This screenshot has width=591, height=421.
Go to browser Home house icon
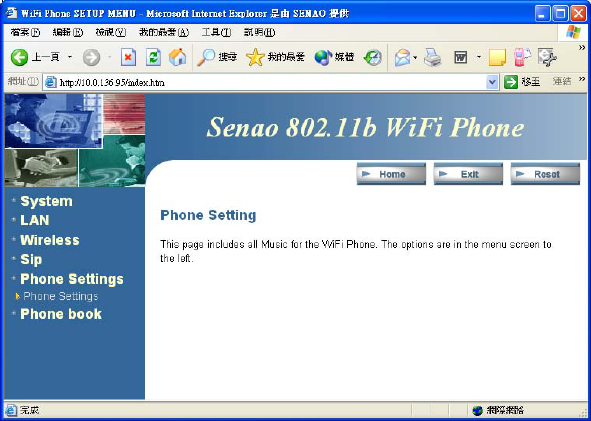tap(178, 58)
